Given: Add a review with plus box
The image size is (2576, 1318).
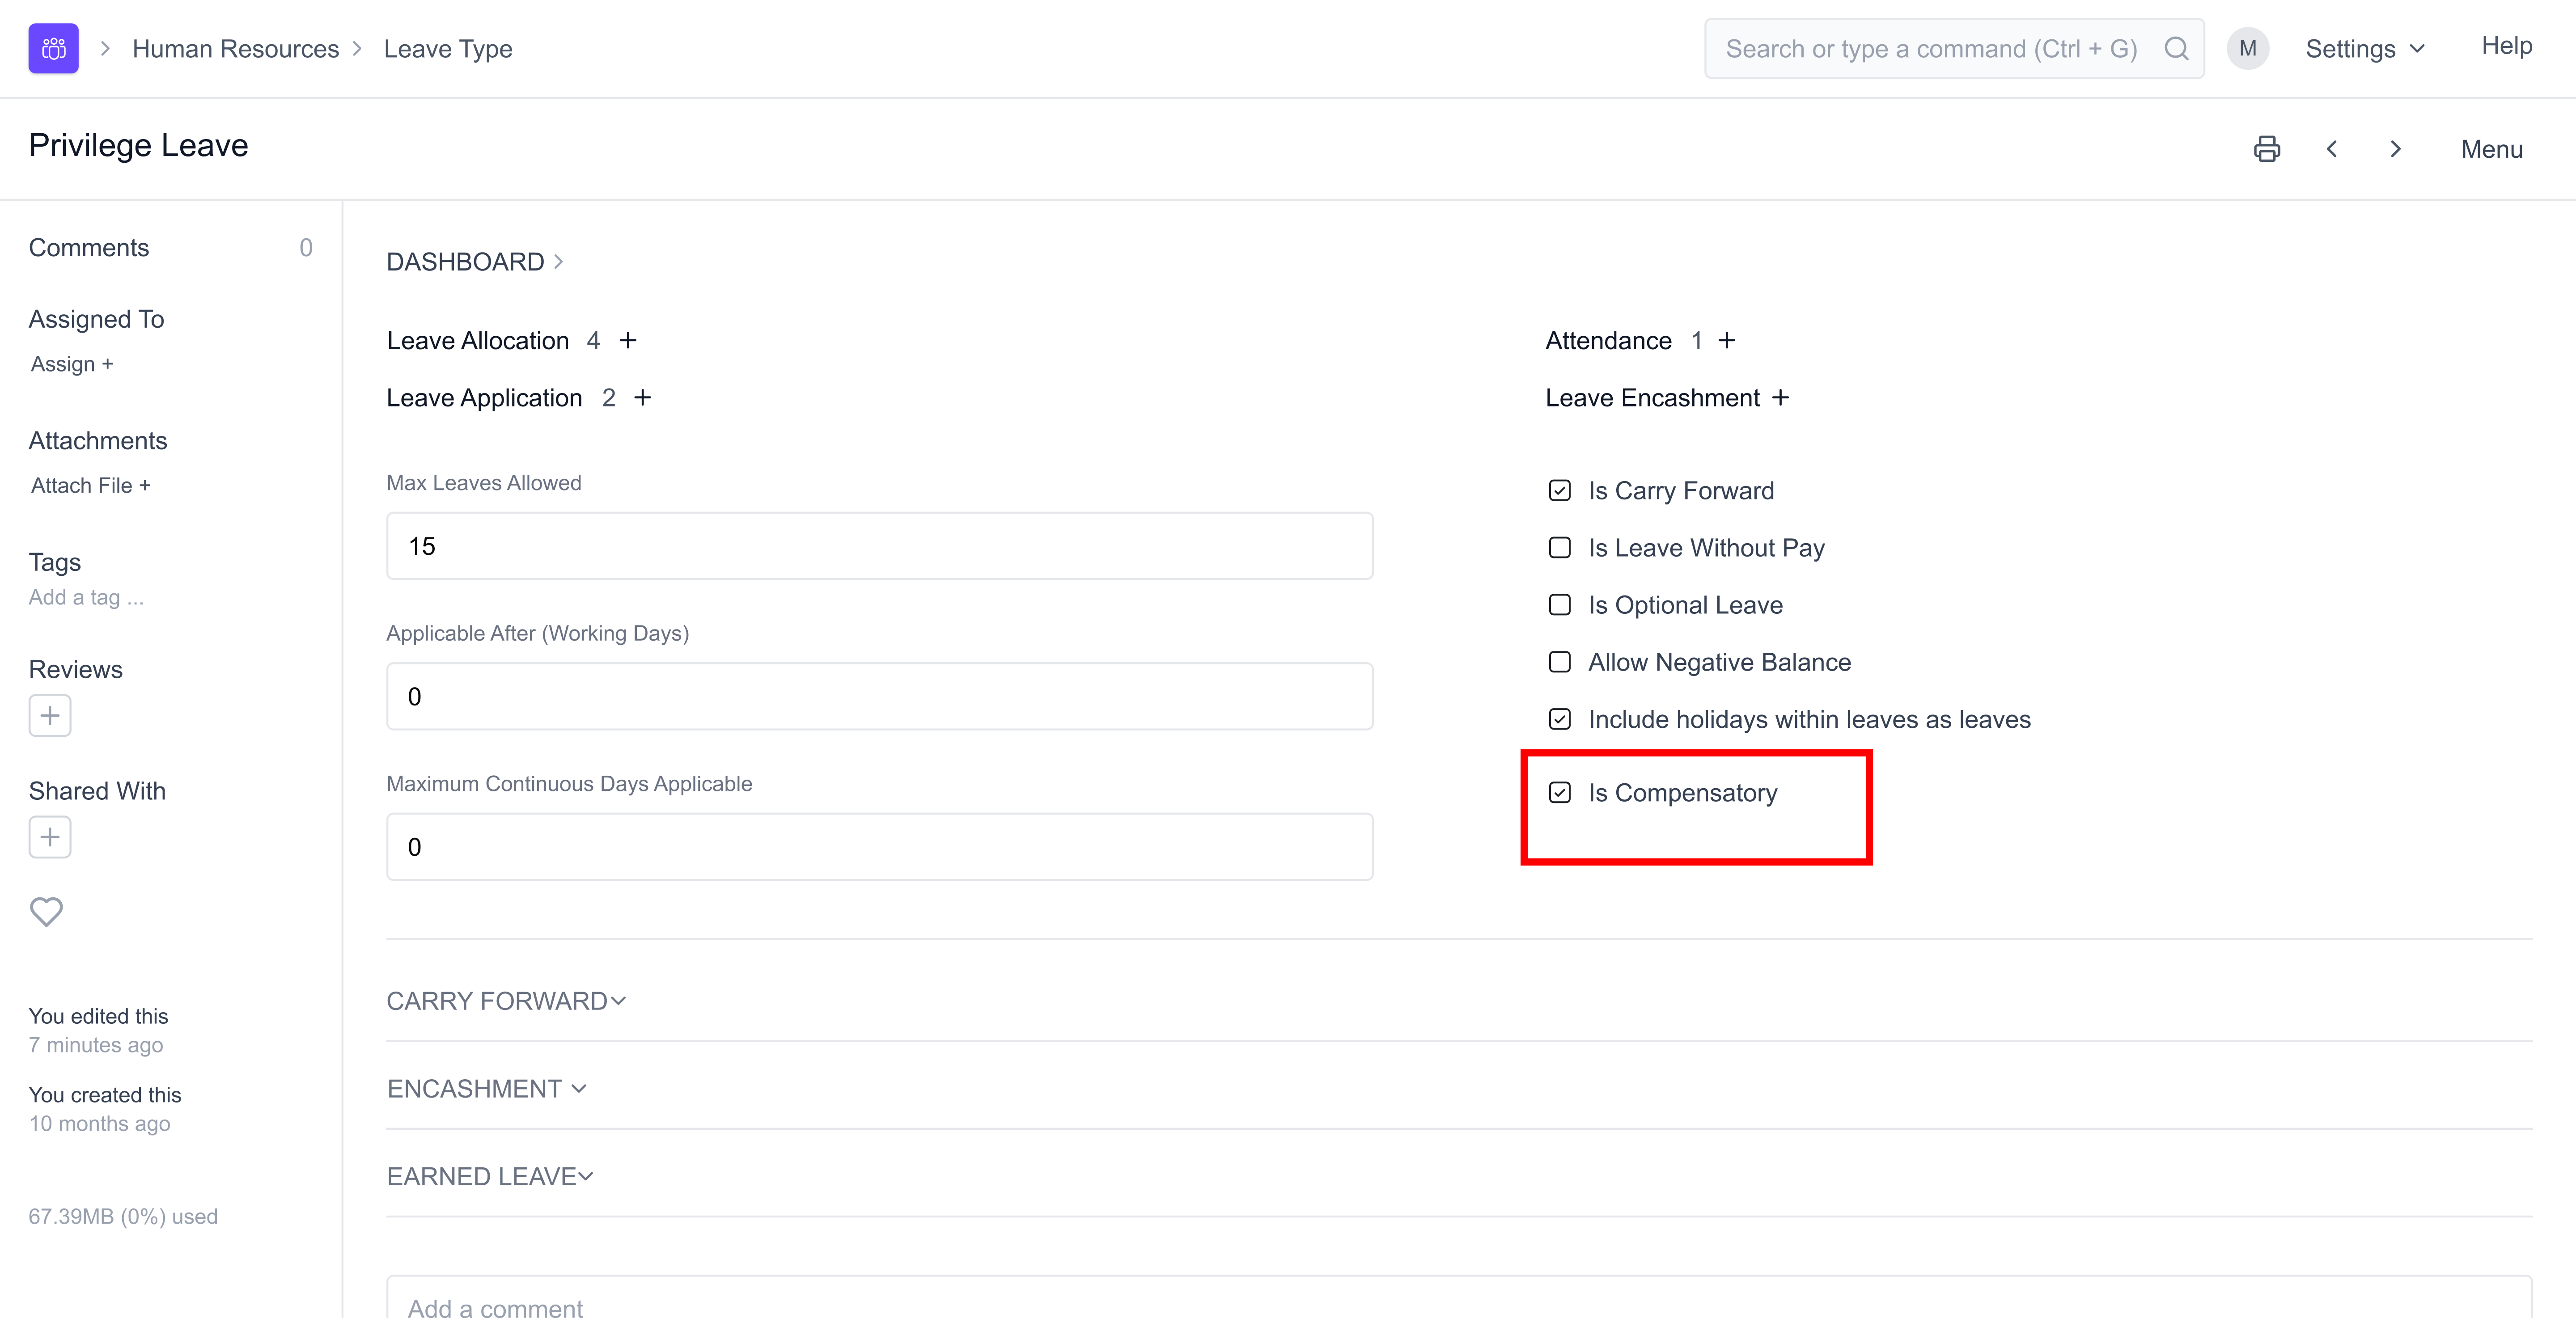Looking at the screenshot, I should (x=50, y=715).
